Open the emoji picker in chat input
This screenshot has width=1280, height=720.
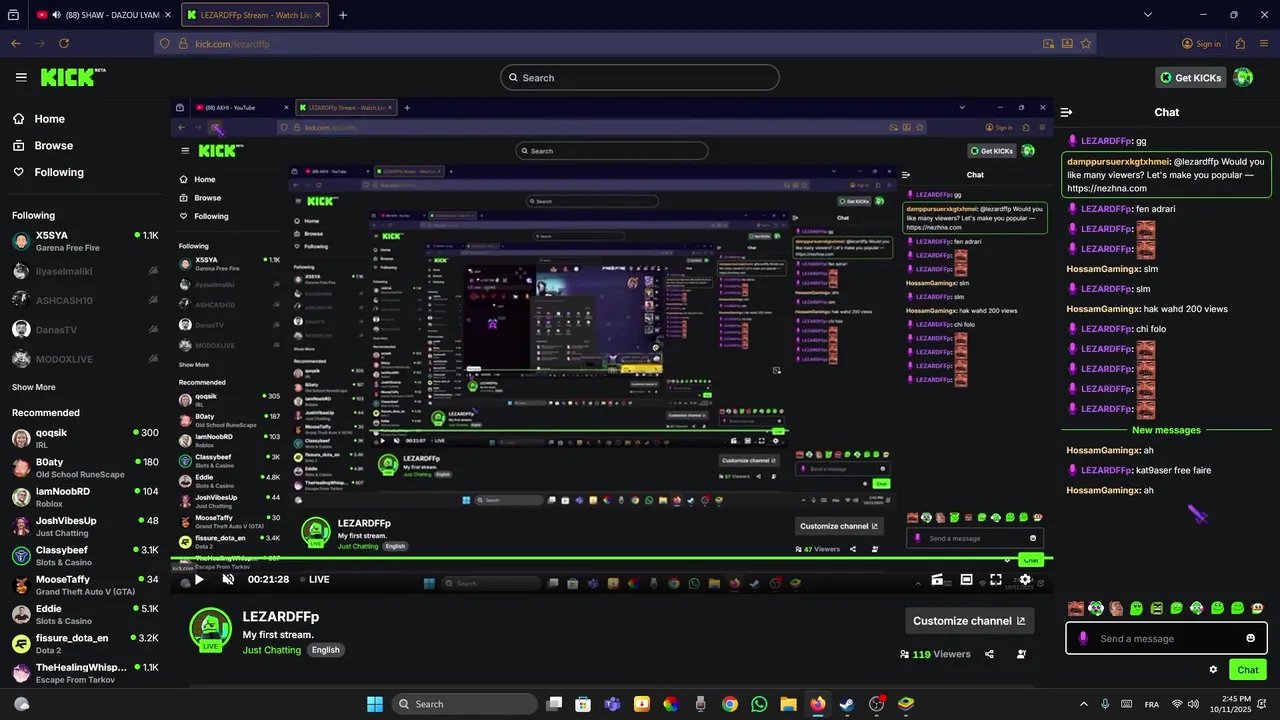pyautogui.click(x=1250, y=638)
